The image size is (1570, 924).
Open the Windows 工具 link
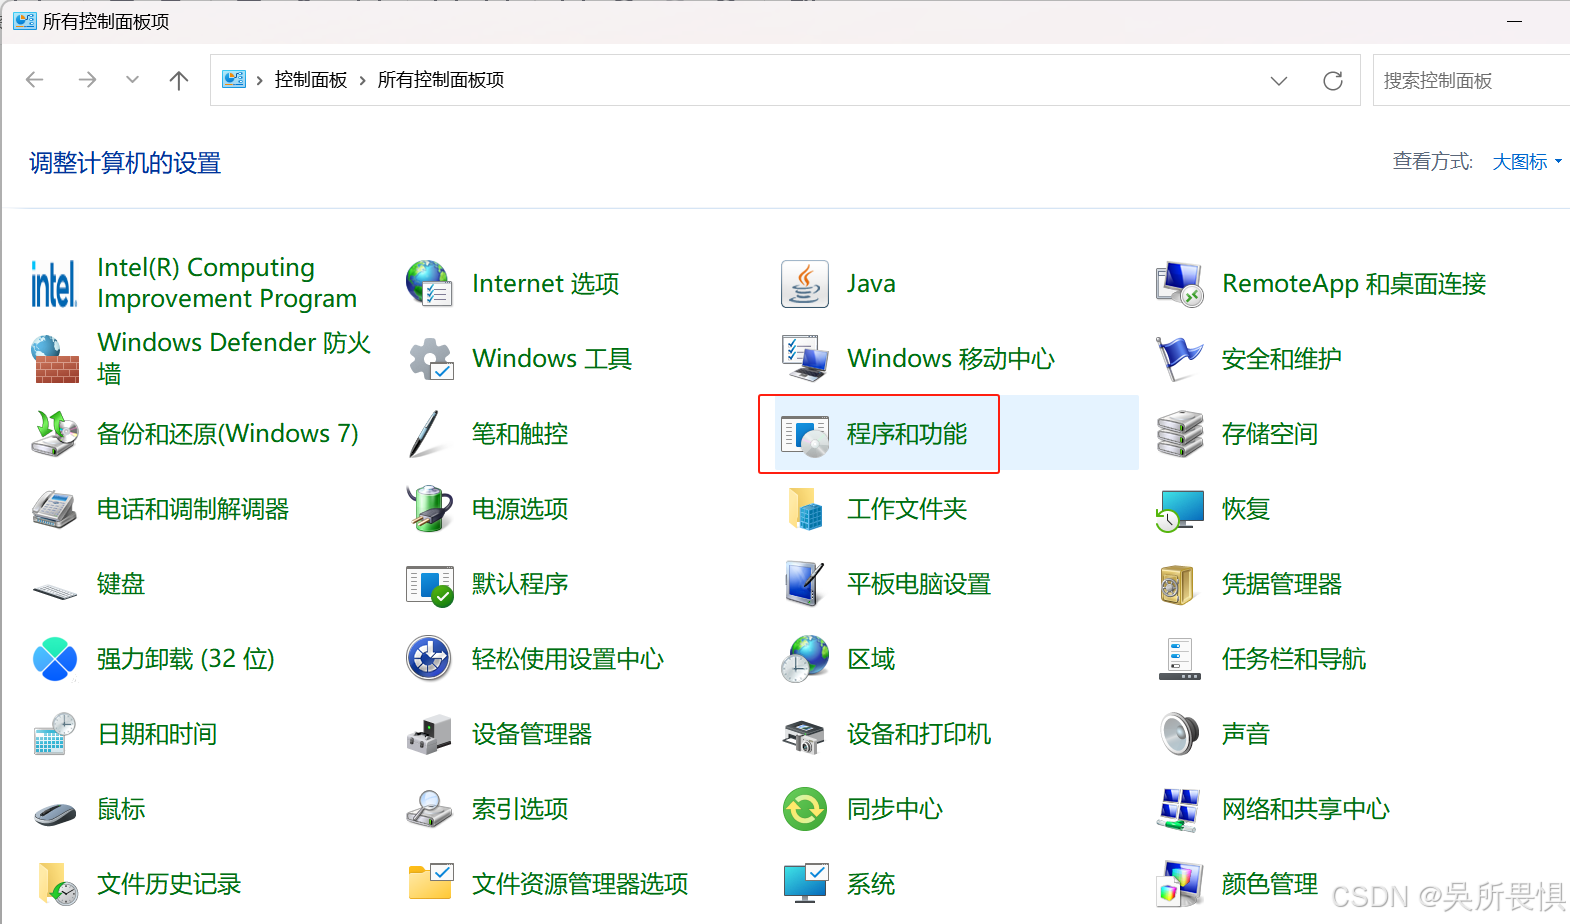click(x=552, y=359)
